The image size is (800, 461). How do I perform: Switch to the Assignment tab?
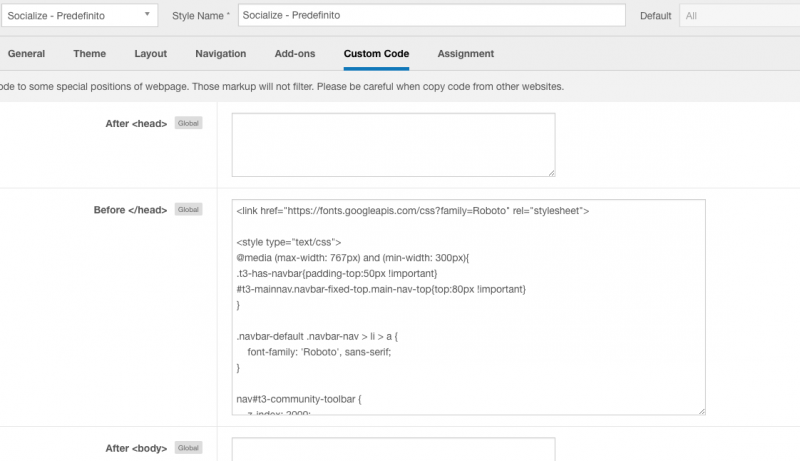click(x=465, y=54)
